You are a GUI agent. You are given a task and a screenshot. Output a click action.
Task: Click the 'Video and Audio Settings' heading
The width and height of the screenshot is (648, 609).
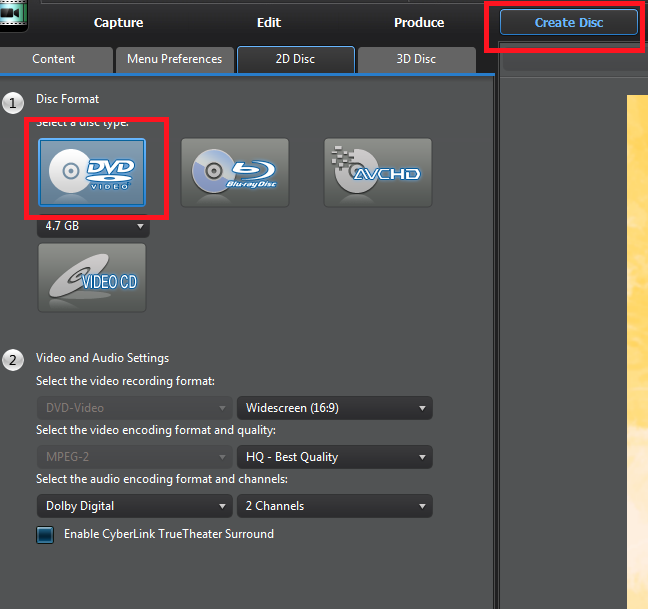tap(102, 358)
